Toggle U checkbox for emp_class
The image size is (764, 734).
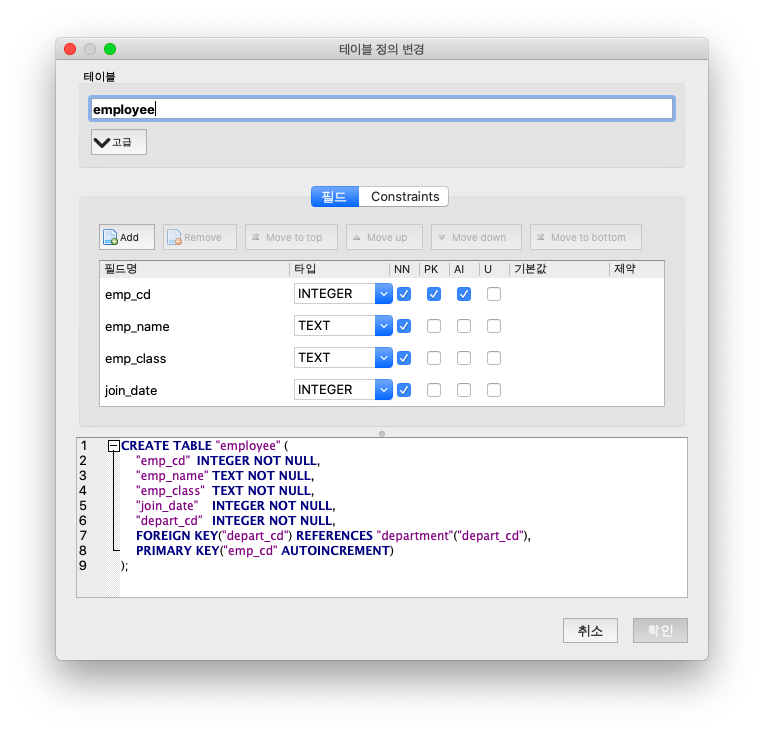click(x=494, y=358)
